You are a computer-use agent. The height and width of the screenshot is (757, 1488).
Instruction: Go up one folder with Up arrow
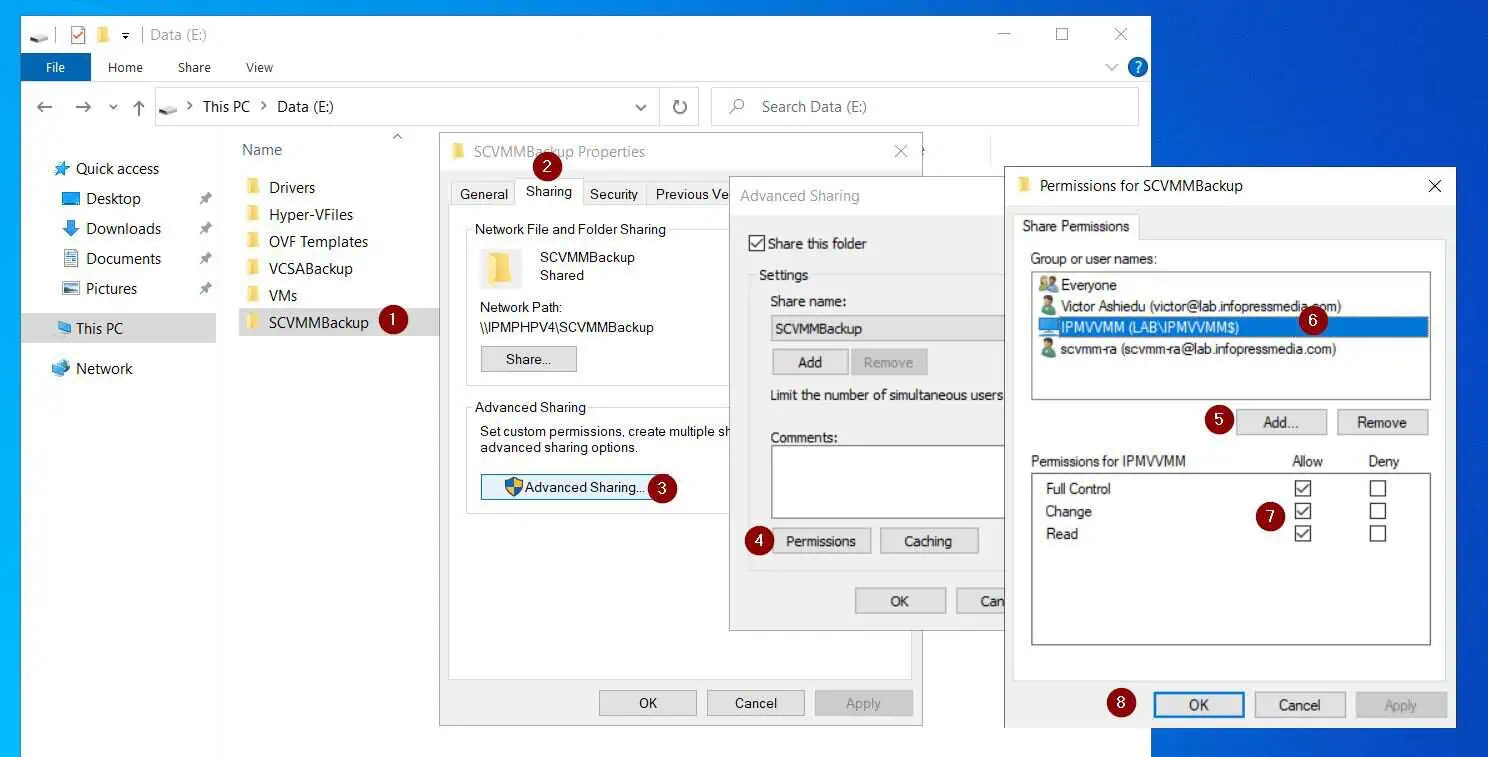[x=138, y=107]
